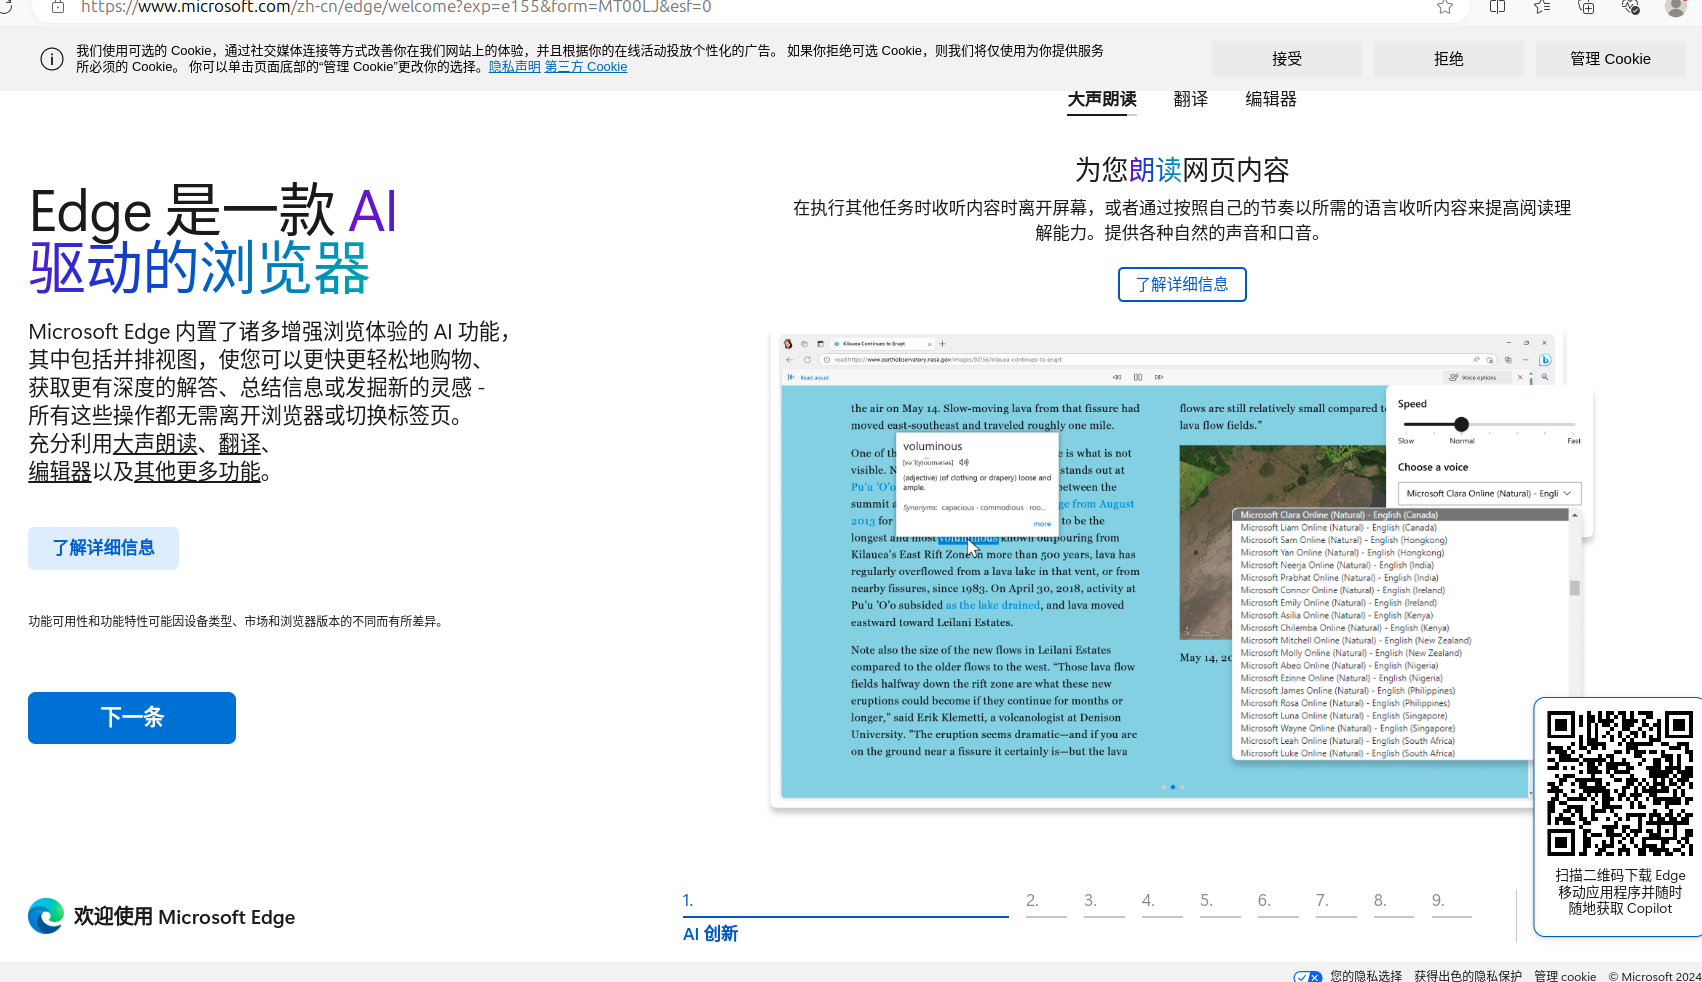Open 大声朗读 link in description
The height and width of the screenshot is (982, 1702).
click(155, 443)
